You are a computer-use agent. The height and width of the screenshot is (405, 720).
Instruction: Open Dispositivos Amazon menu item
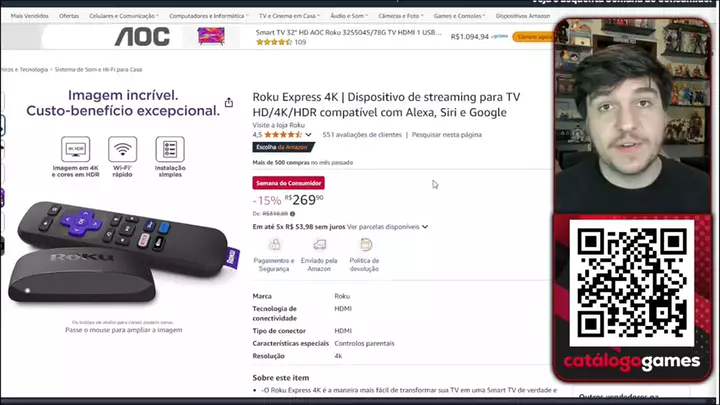pos(523,16)
